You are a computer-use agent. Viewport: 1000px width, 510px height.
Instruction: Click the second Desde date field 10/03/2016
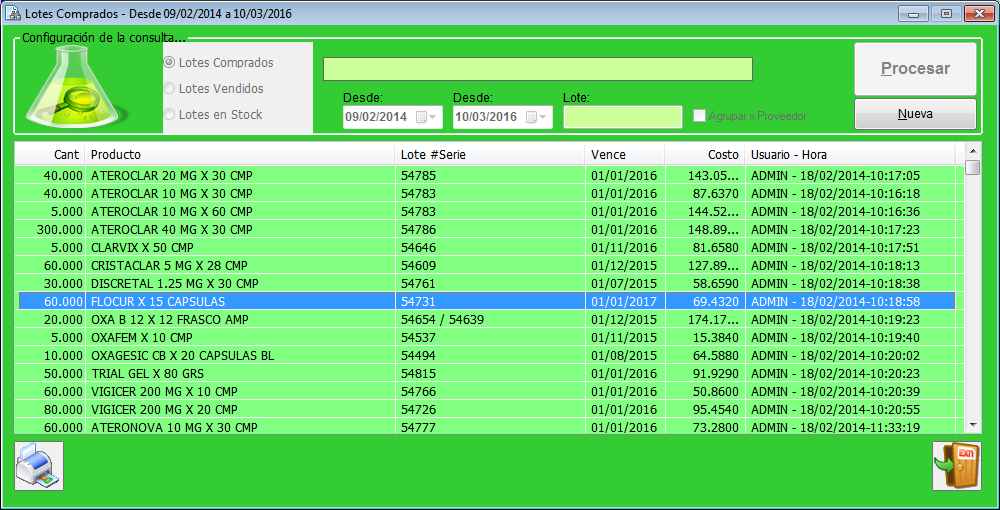(503, 117)
